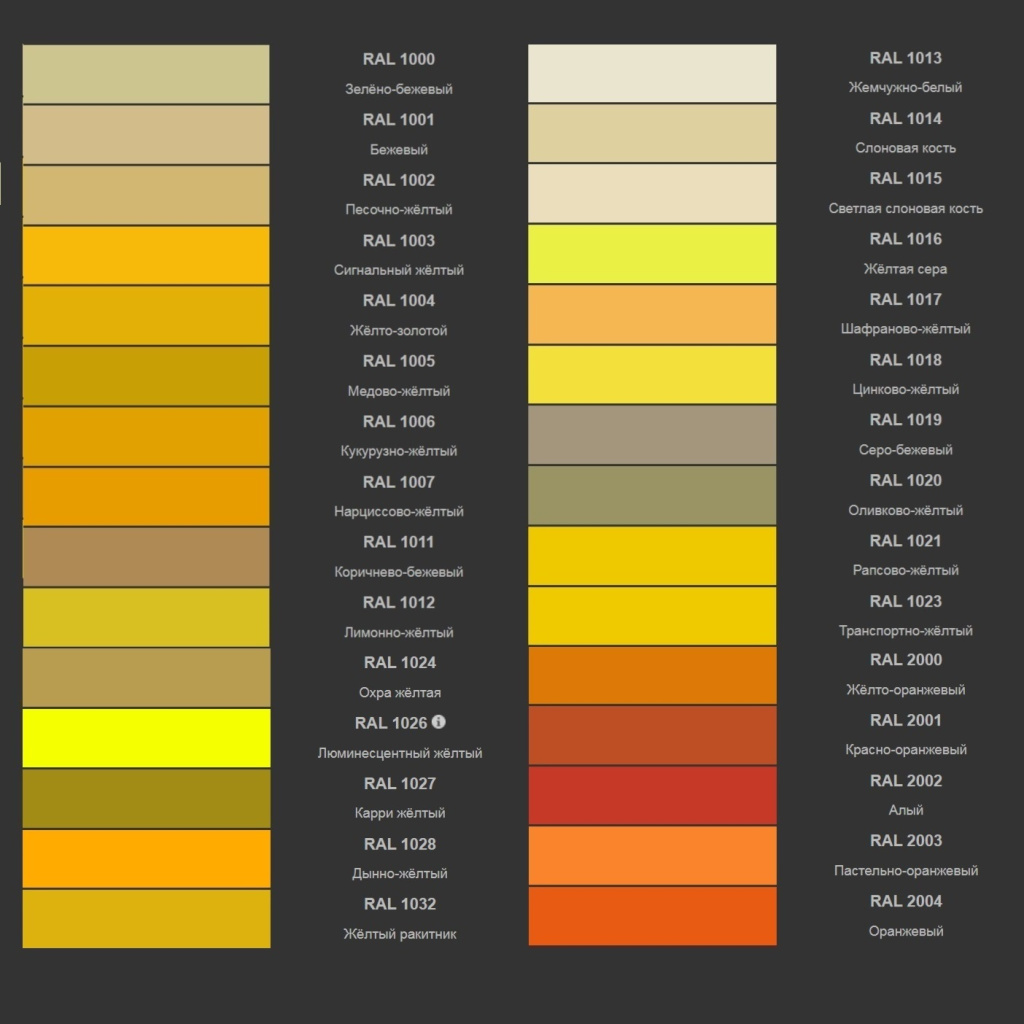The width and height of the screenshot is (1024, 1024).
Task: Select the RAL 2001 red-orange swatch
Action: pyautogui.click(x=652, y=735)
